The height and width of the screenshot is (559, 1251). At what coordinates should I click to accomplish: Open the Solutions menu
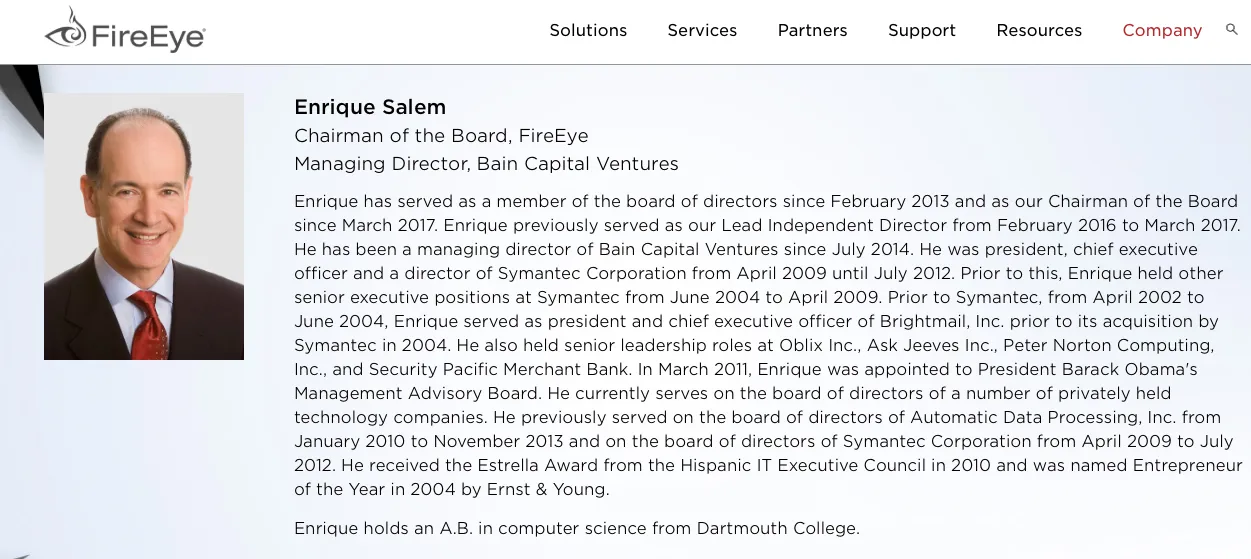pyautogui.click(x=588, y=30)
